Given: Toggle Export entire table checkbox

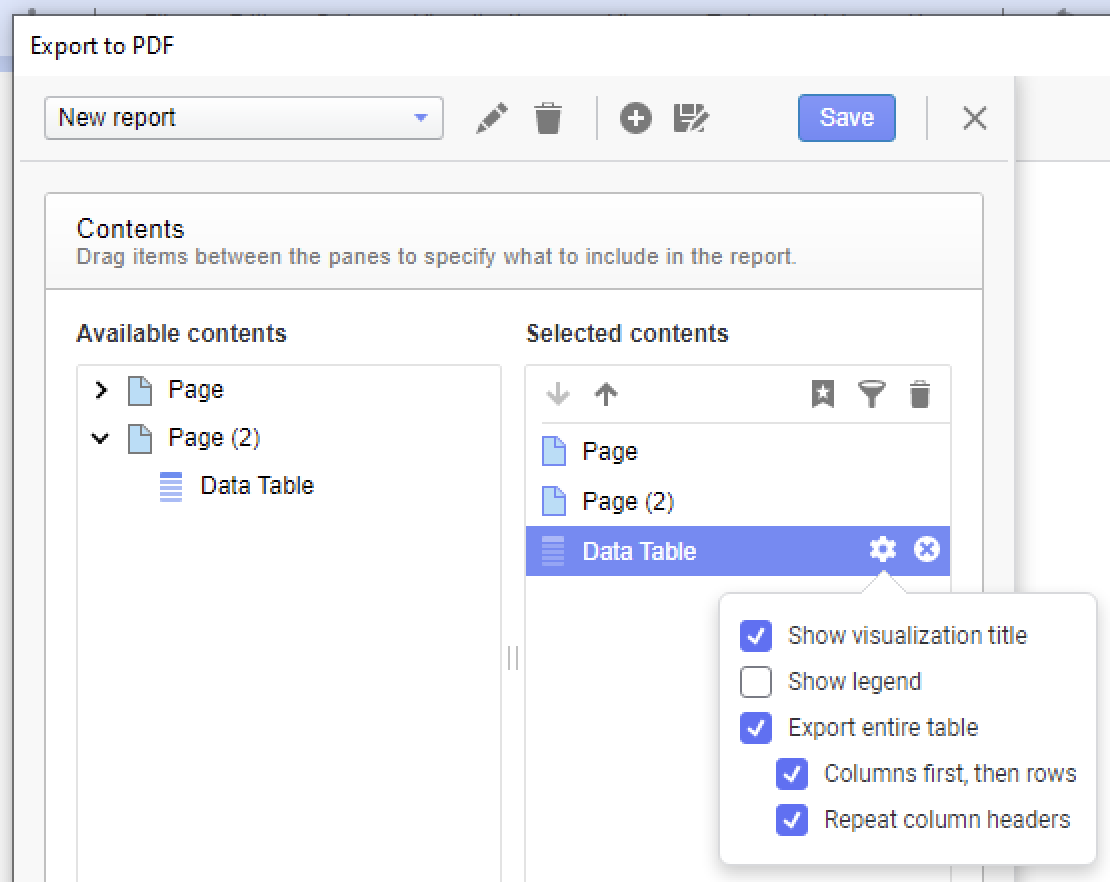Looking at the screenshot, I should [x=756, y=728].
